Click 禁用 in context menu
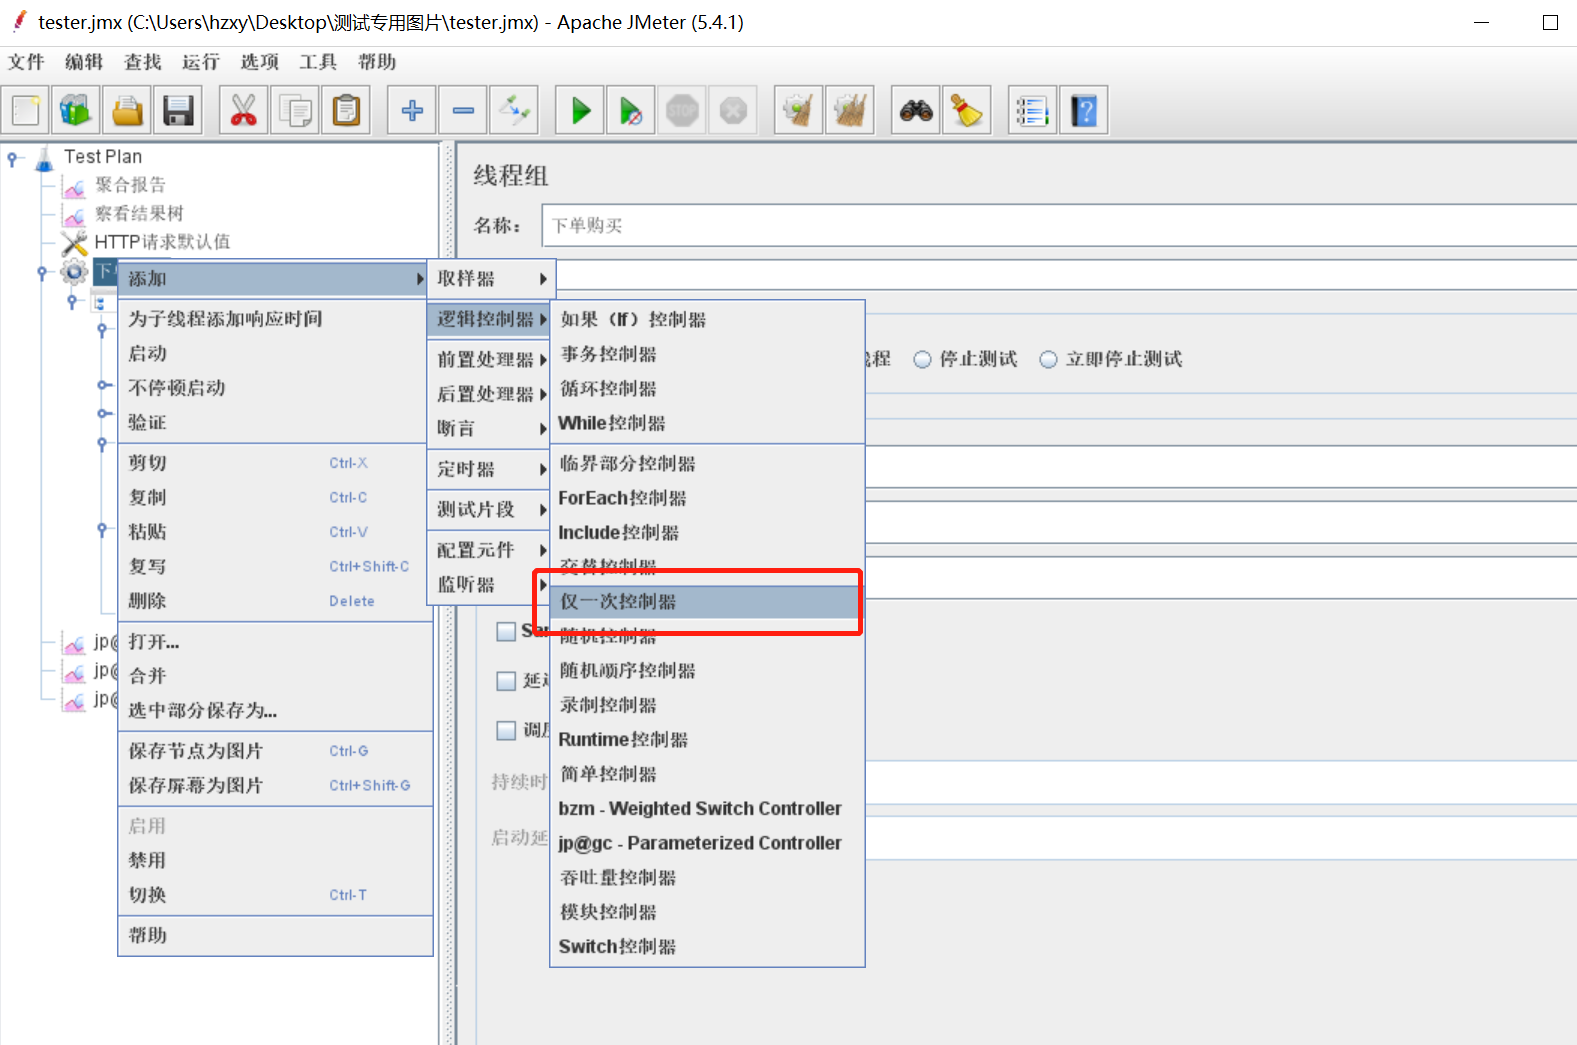This screenshot has height=1045, width=1577. point(275,860)
